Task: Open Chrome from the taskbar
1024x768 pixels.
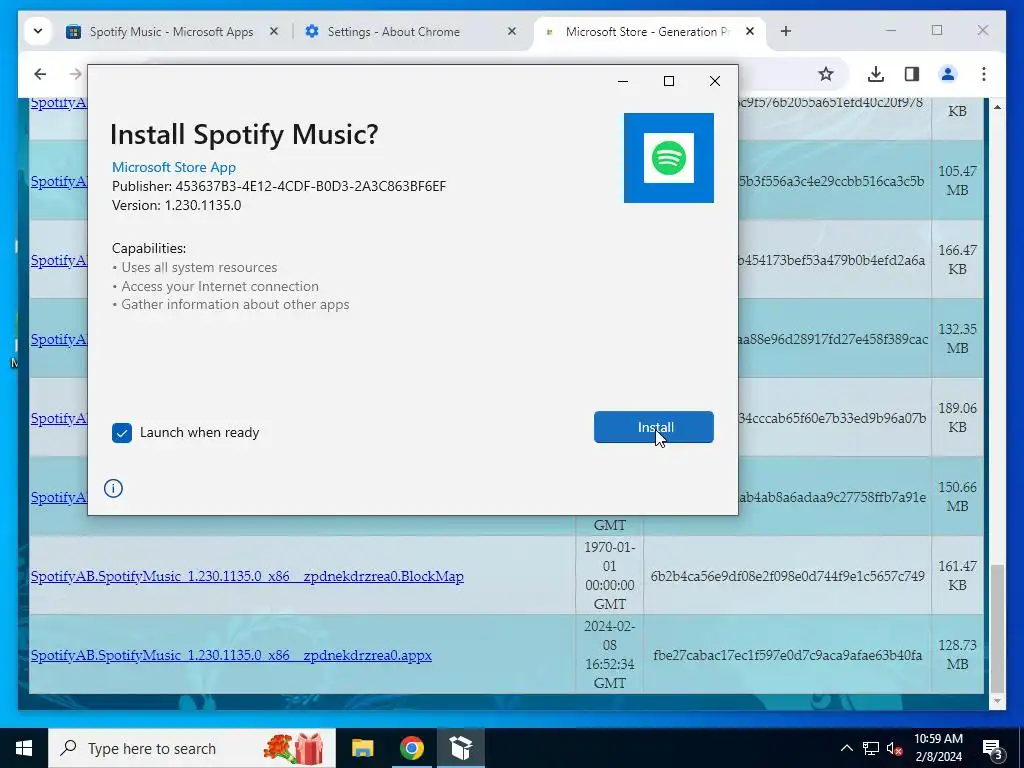Action: (x=411, y=748)
